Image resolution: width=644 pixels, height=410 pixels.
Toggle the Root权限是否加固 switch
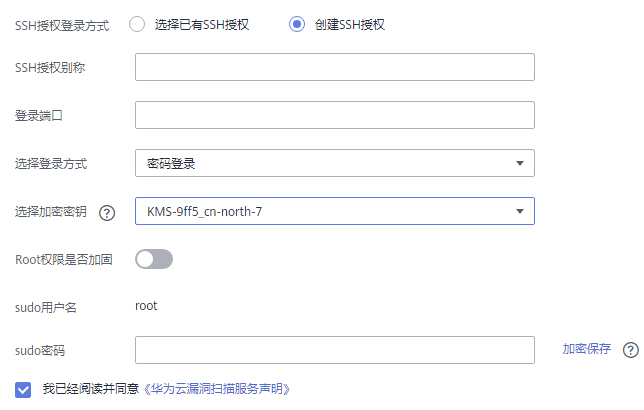pyautogui.click(x=154, y=260)
